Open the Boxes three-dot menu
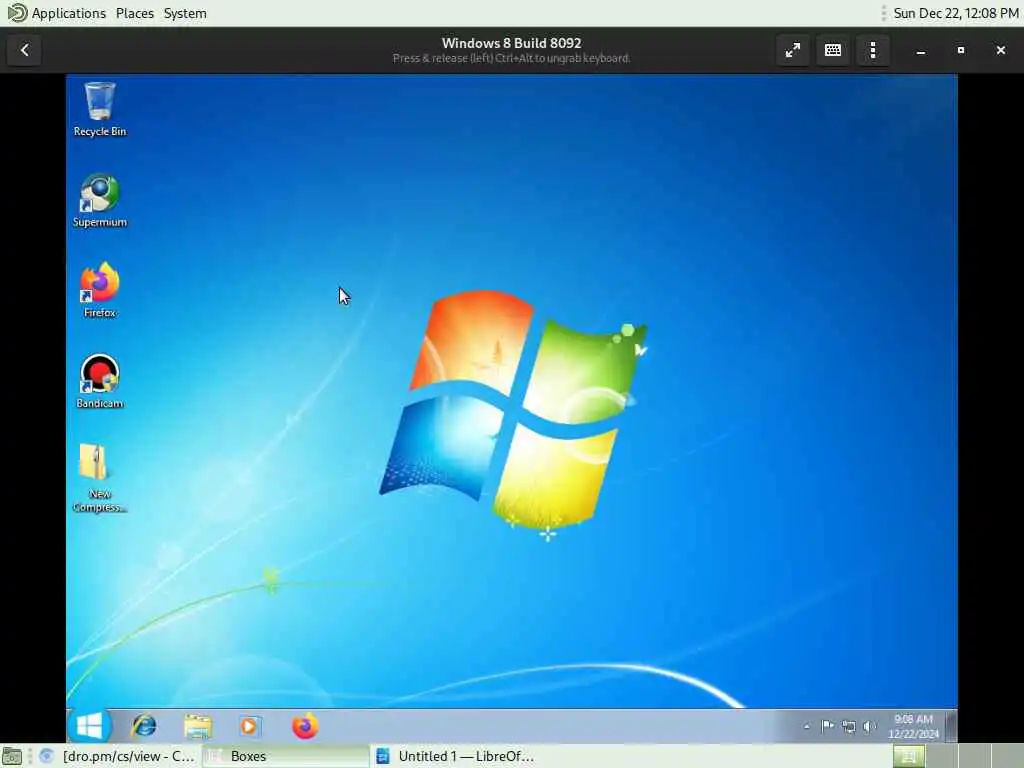 click(x=873, y=50)
